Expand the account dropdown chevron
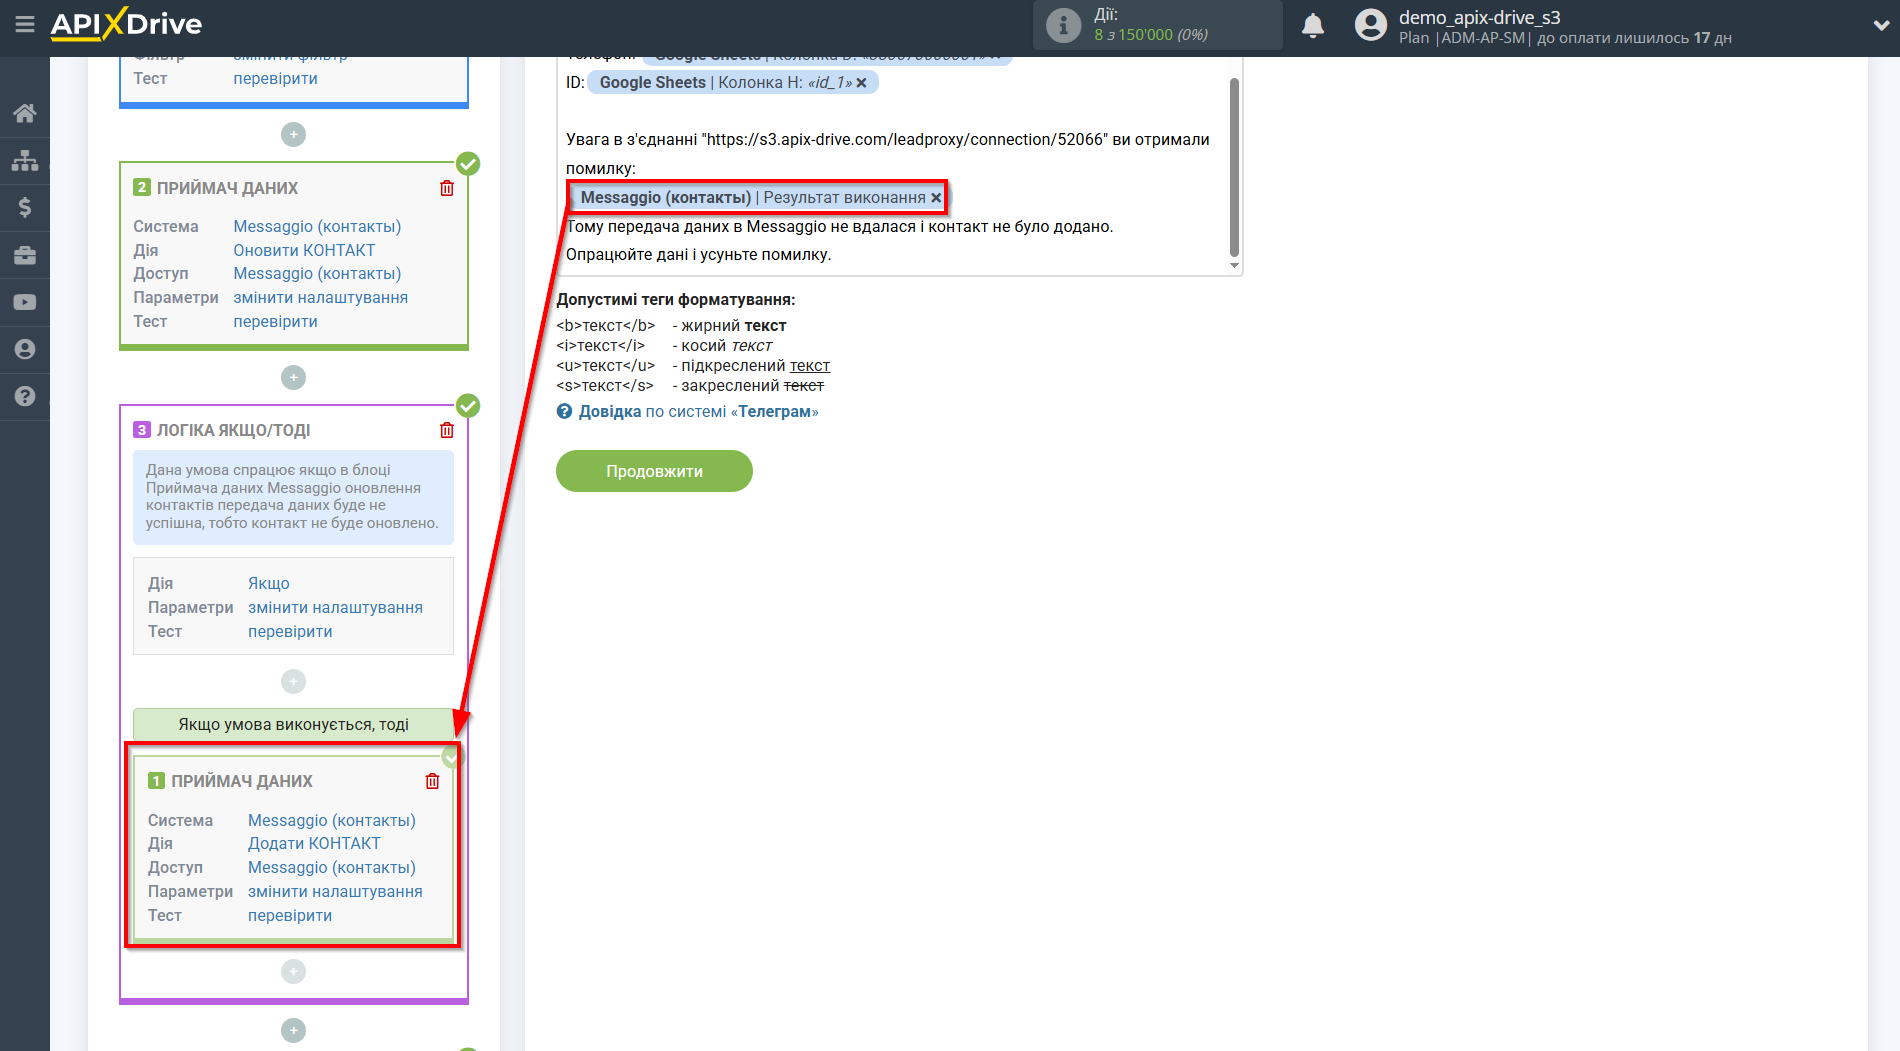 tap(1880, 26)
